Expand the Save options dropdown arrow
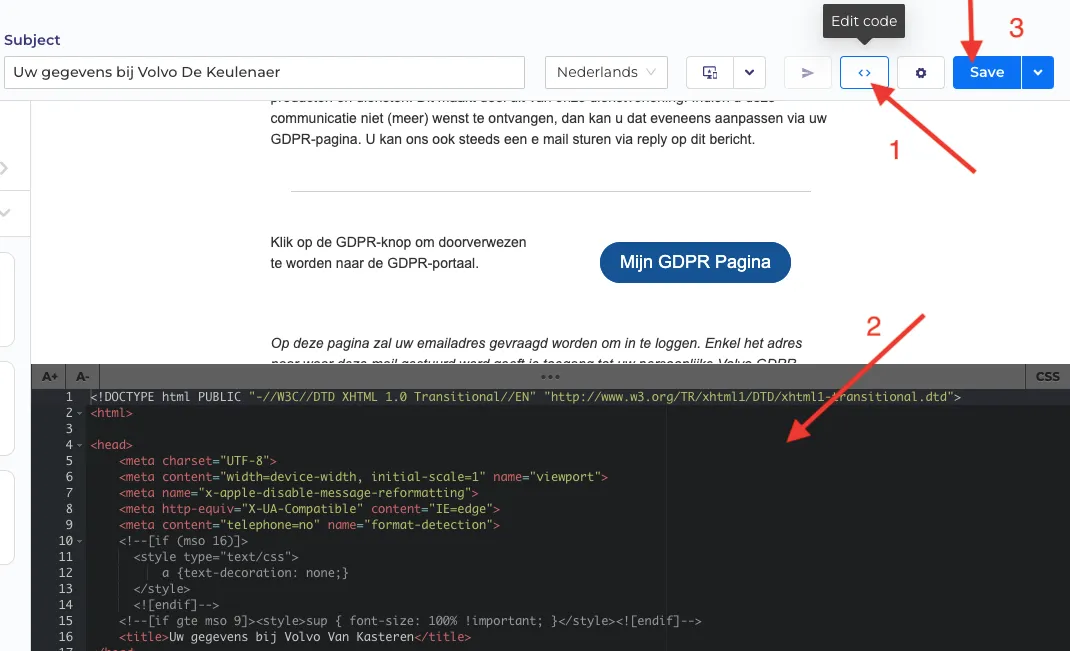This screenshot has height=651, width=1070. (x=1038, y=72)
